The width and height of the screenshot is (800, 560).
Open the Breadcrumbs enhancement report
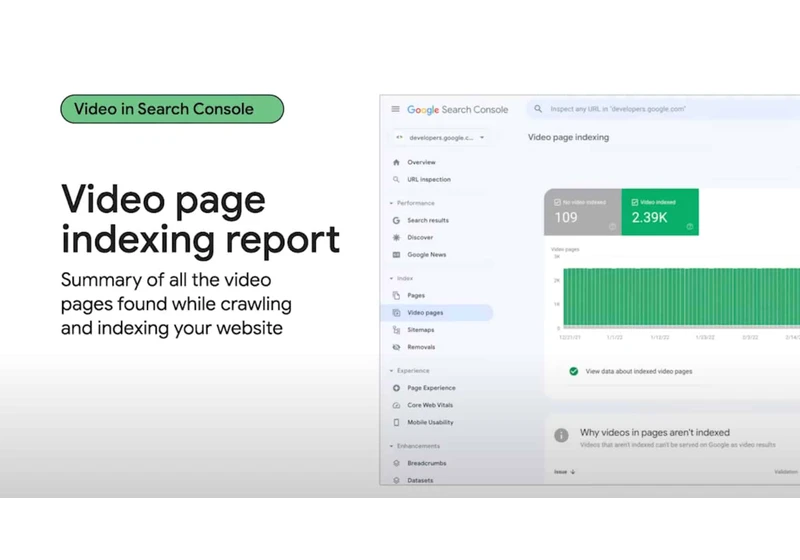click(427, 464)
